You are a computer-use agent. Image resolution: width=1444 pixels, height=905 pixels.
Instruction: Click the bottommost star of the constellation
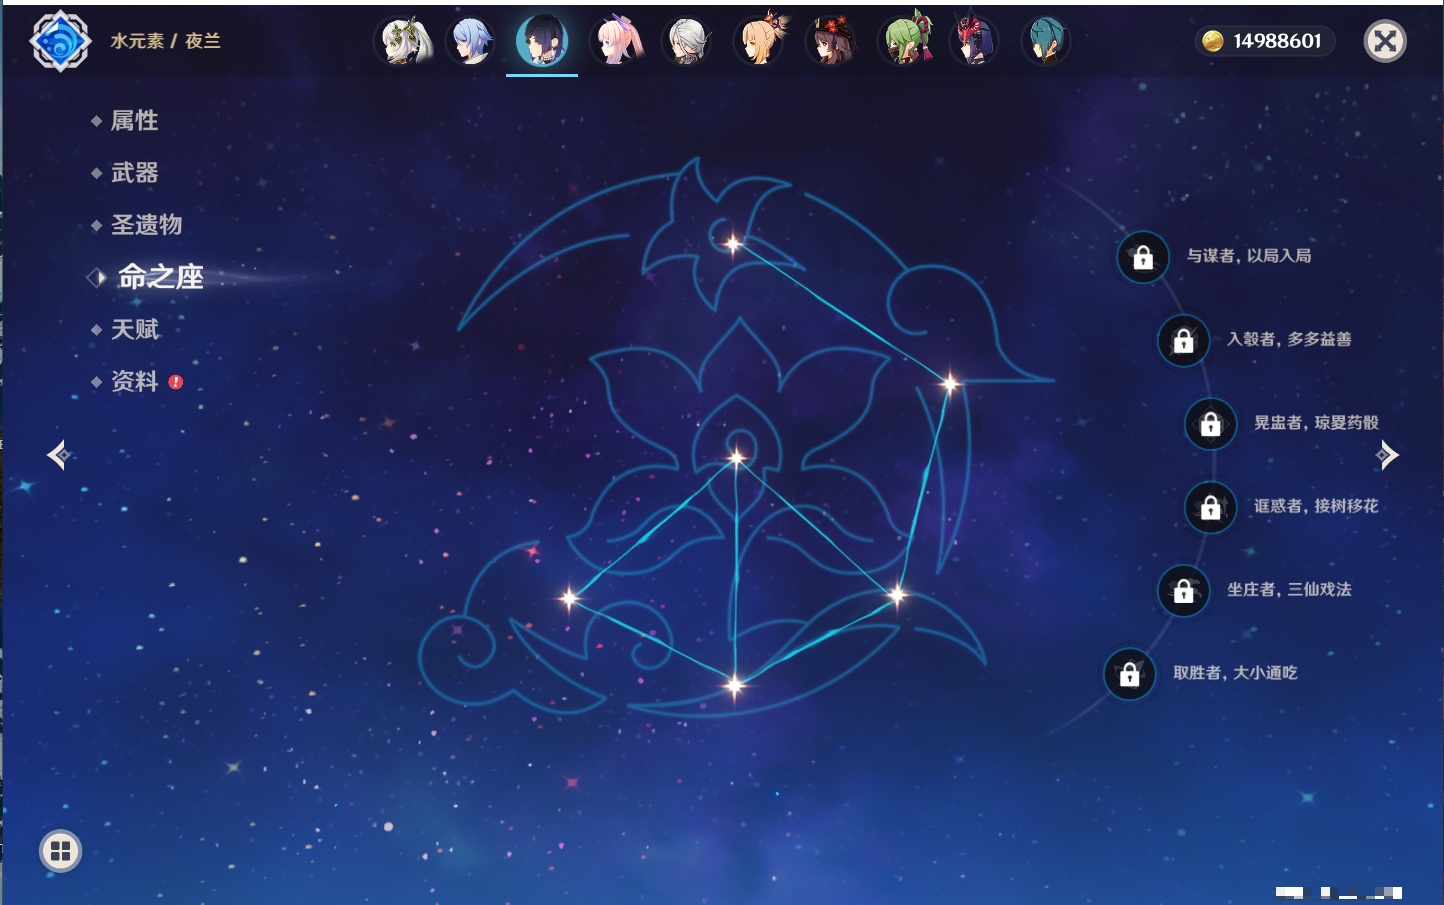tap(735, 685)
